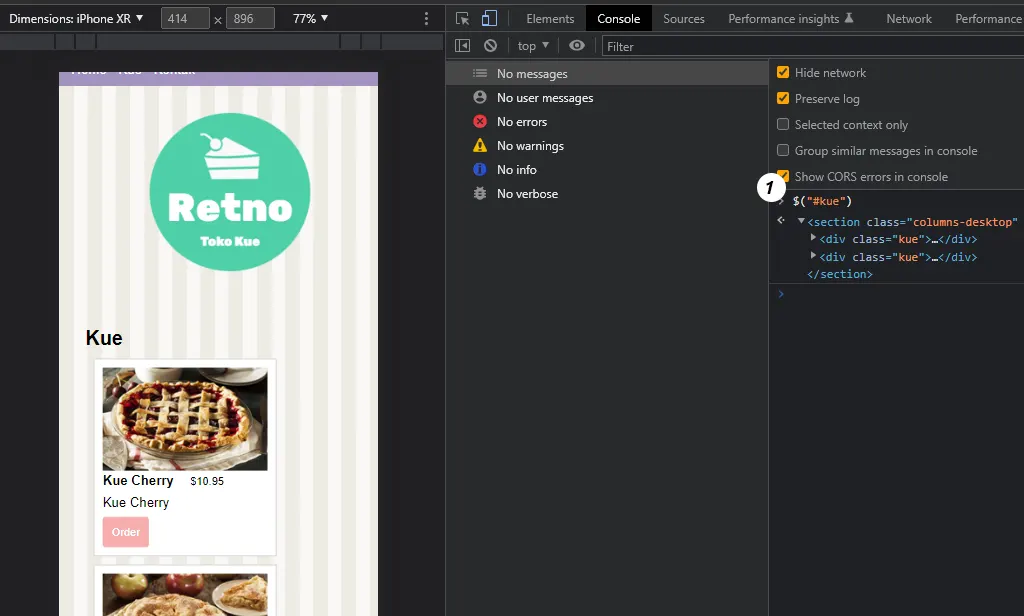Viewport: 1024px width, 616px height.
Task: Click the Performance insights flask icon
Action: (849, 18)
